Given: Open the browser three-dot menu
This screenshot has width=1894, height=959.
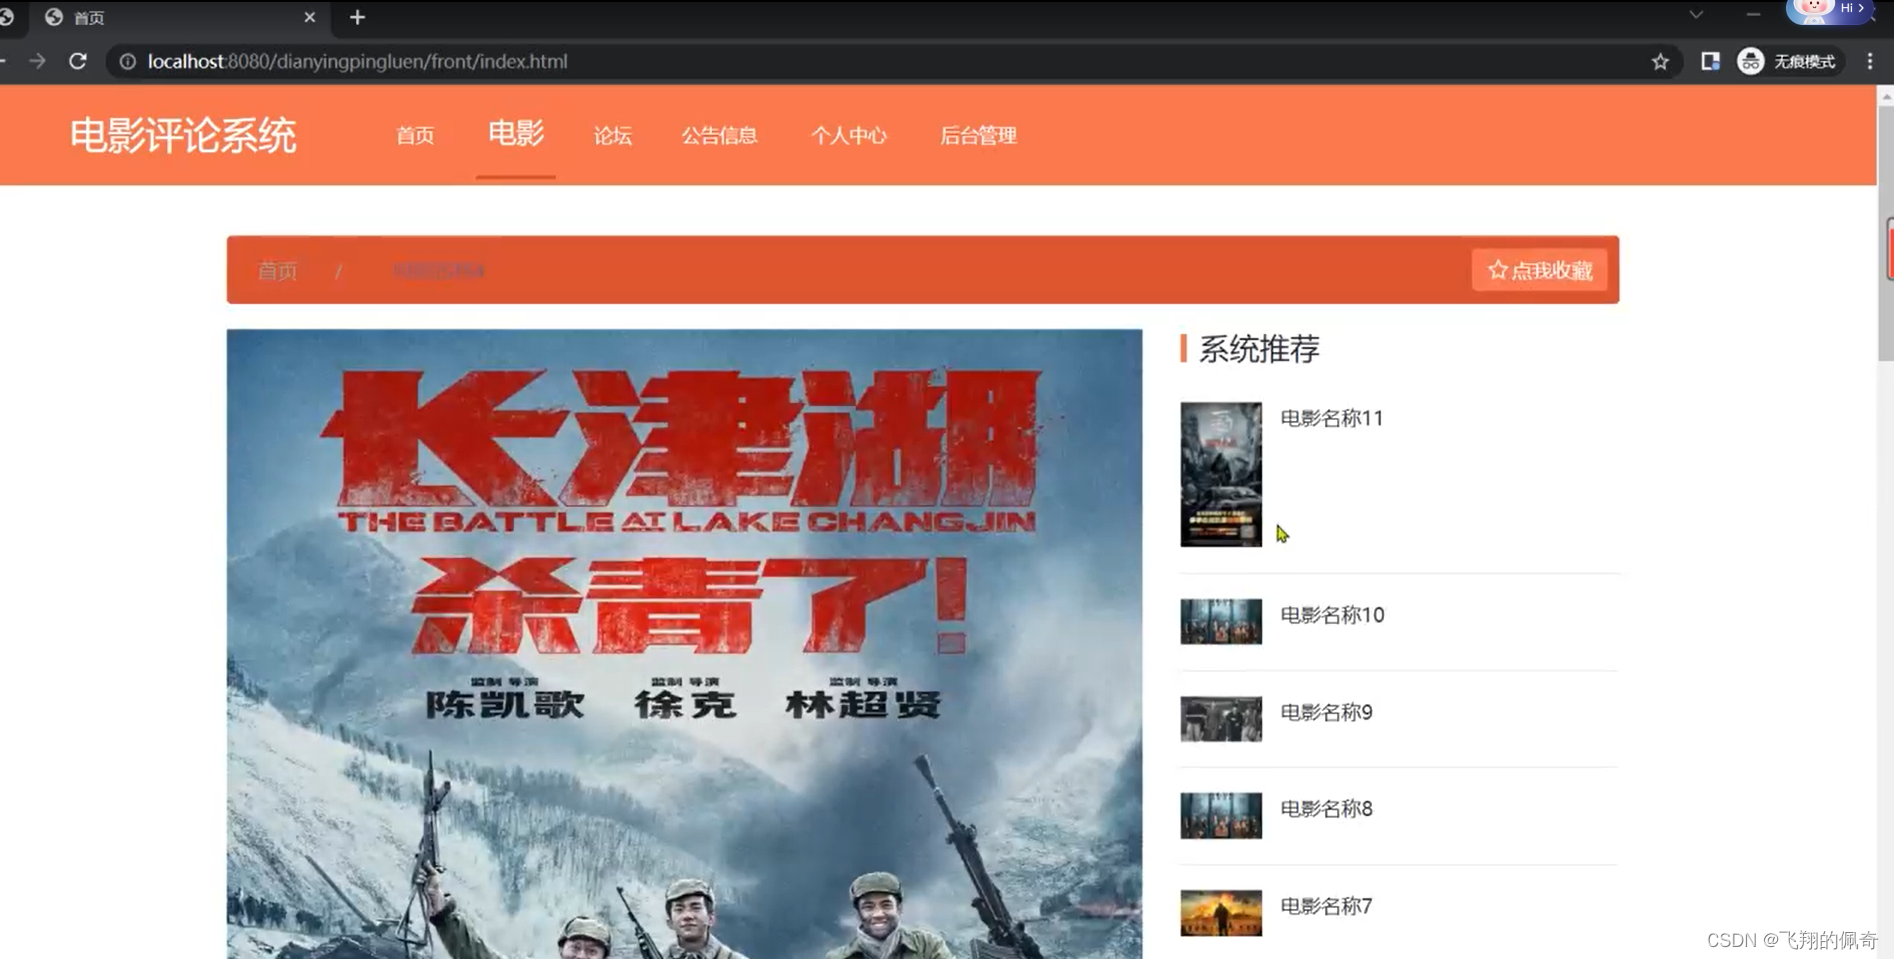Looking at the screenshot, I should [x=1869, y=61].
